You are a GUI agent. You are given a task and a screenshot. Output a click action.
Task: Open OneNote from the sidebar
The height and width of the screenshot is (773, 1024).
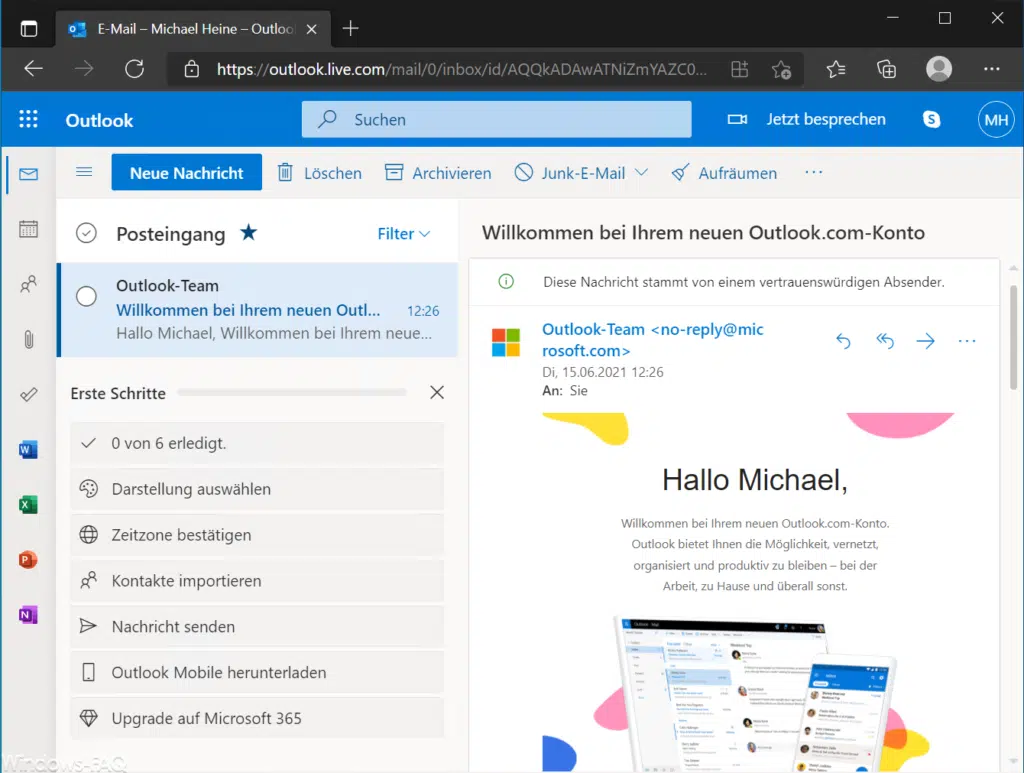coord(27,614)
